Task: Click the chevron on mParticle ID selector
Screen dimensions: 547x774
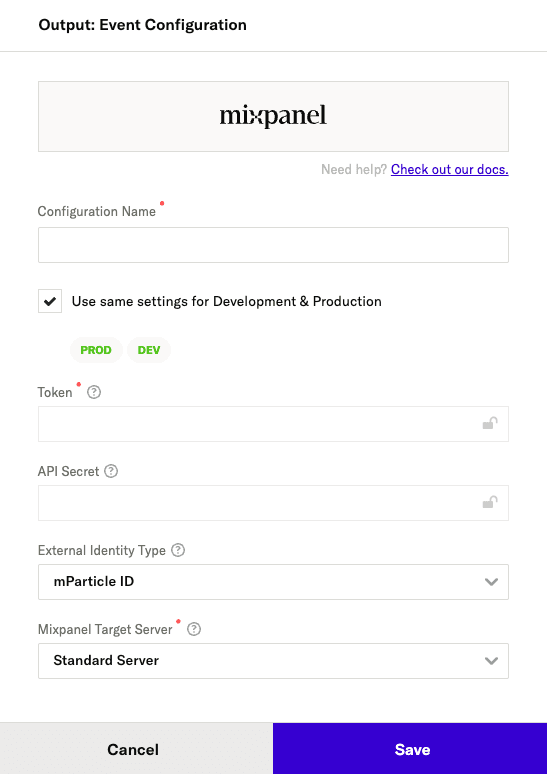Action: point(491,582)
